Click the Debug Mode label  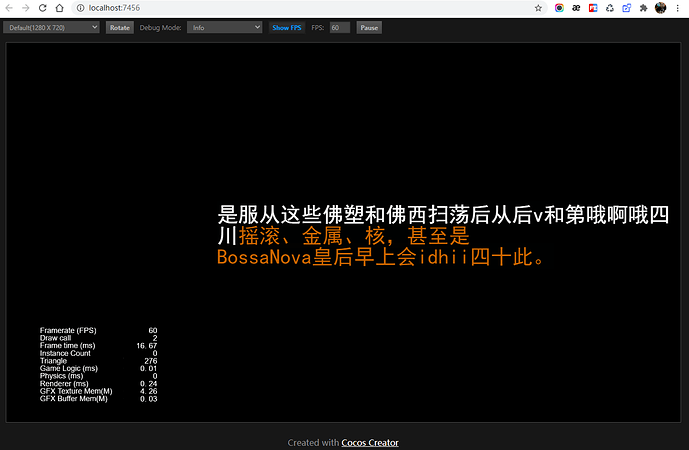[x=160, y=28]
